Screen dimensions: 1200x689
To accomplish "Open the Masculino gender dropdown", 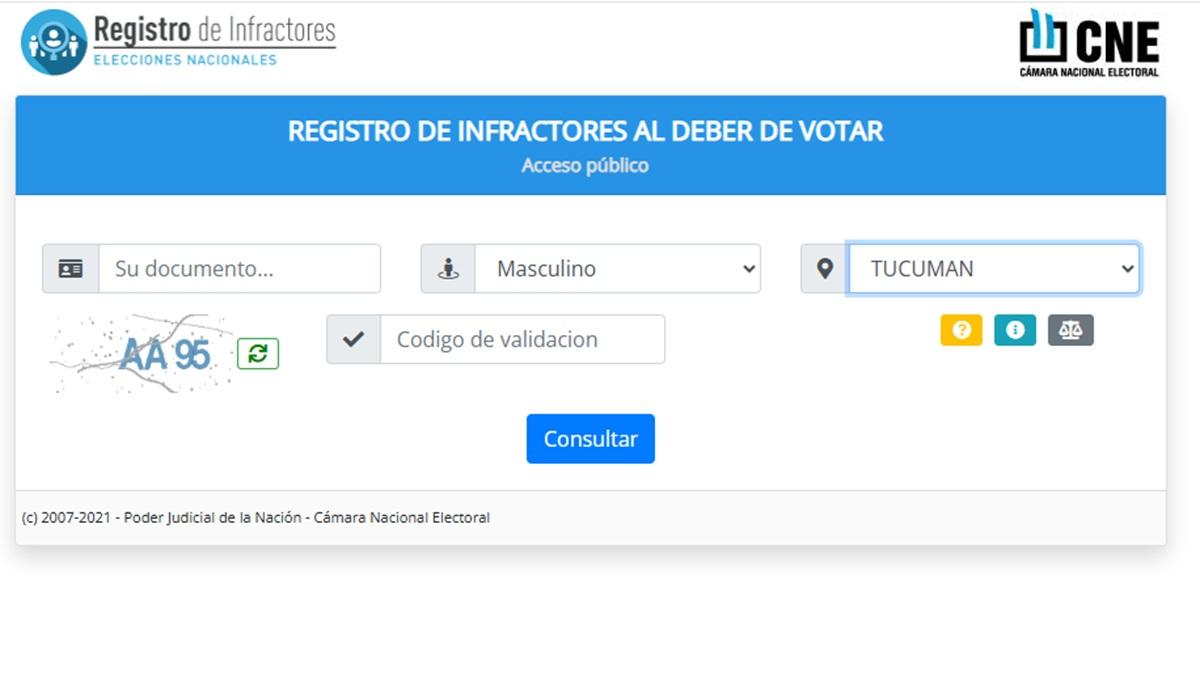I will [x=617, y=269].
